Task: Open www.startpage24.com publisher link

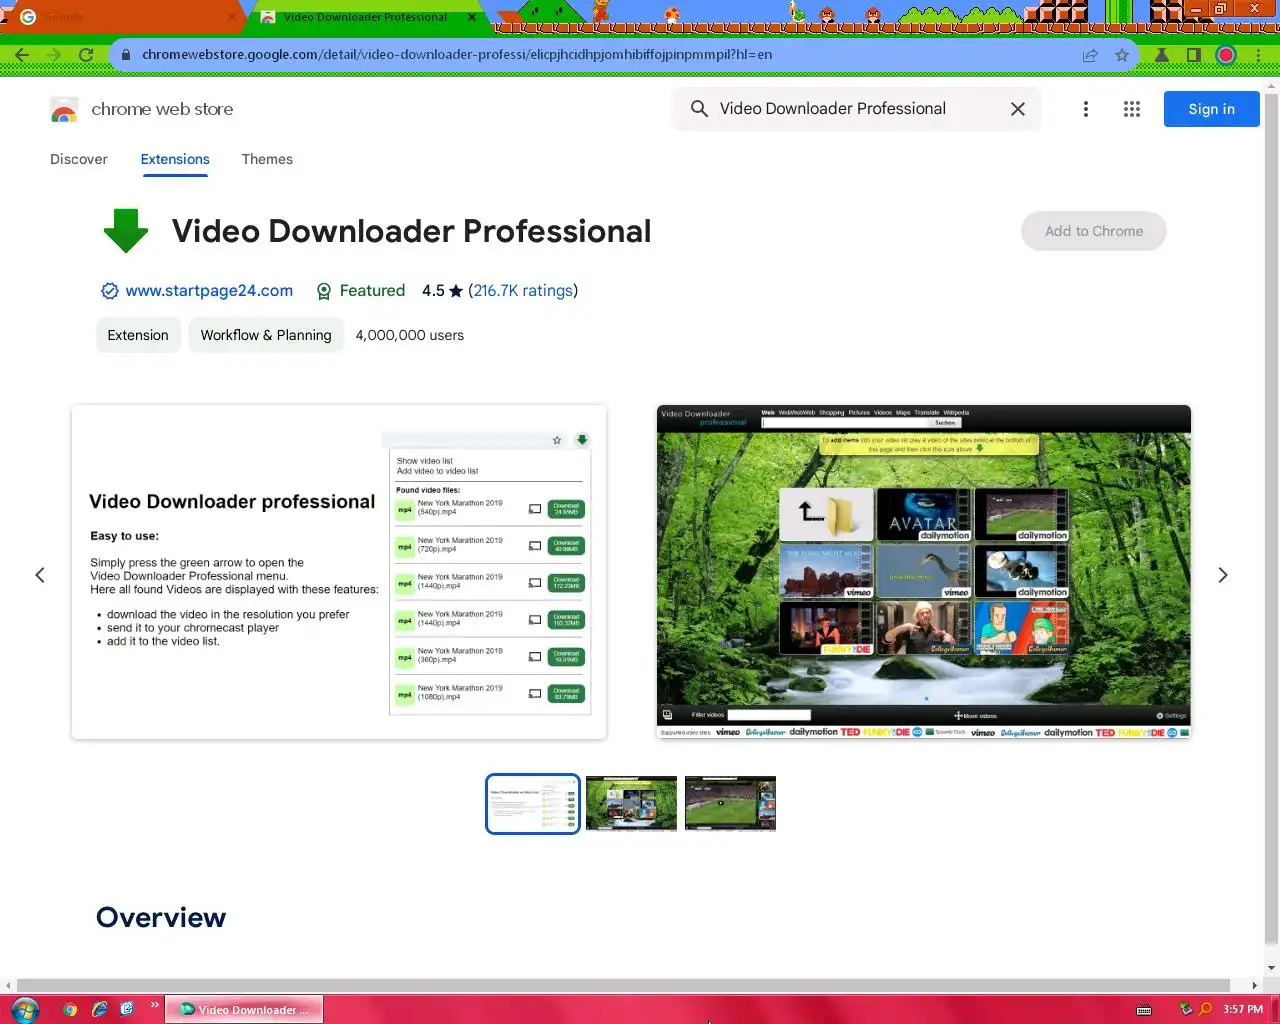Action: click(x=209, y=291)
